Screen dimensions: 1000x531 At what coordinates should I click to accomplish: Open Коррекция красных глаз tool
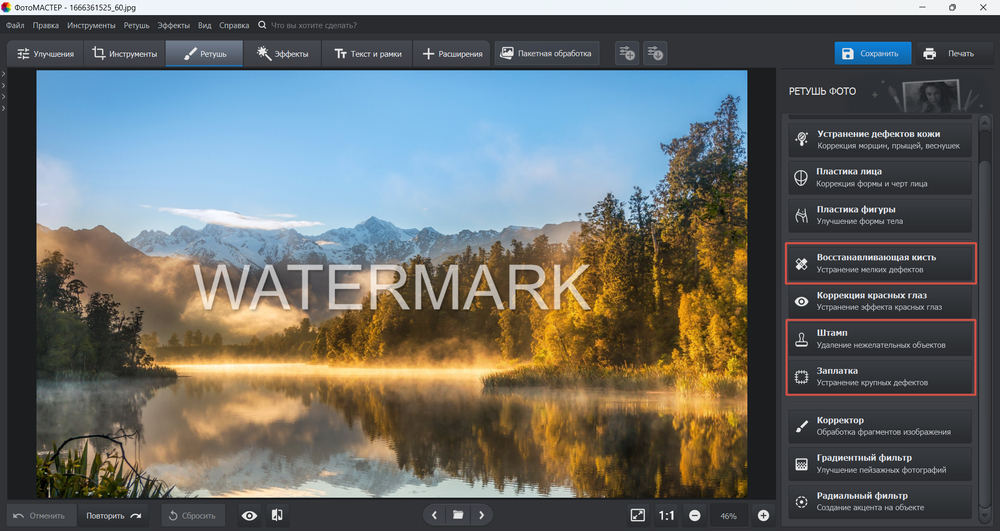pyautogui.click(x=879, y=301)
